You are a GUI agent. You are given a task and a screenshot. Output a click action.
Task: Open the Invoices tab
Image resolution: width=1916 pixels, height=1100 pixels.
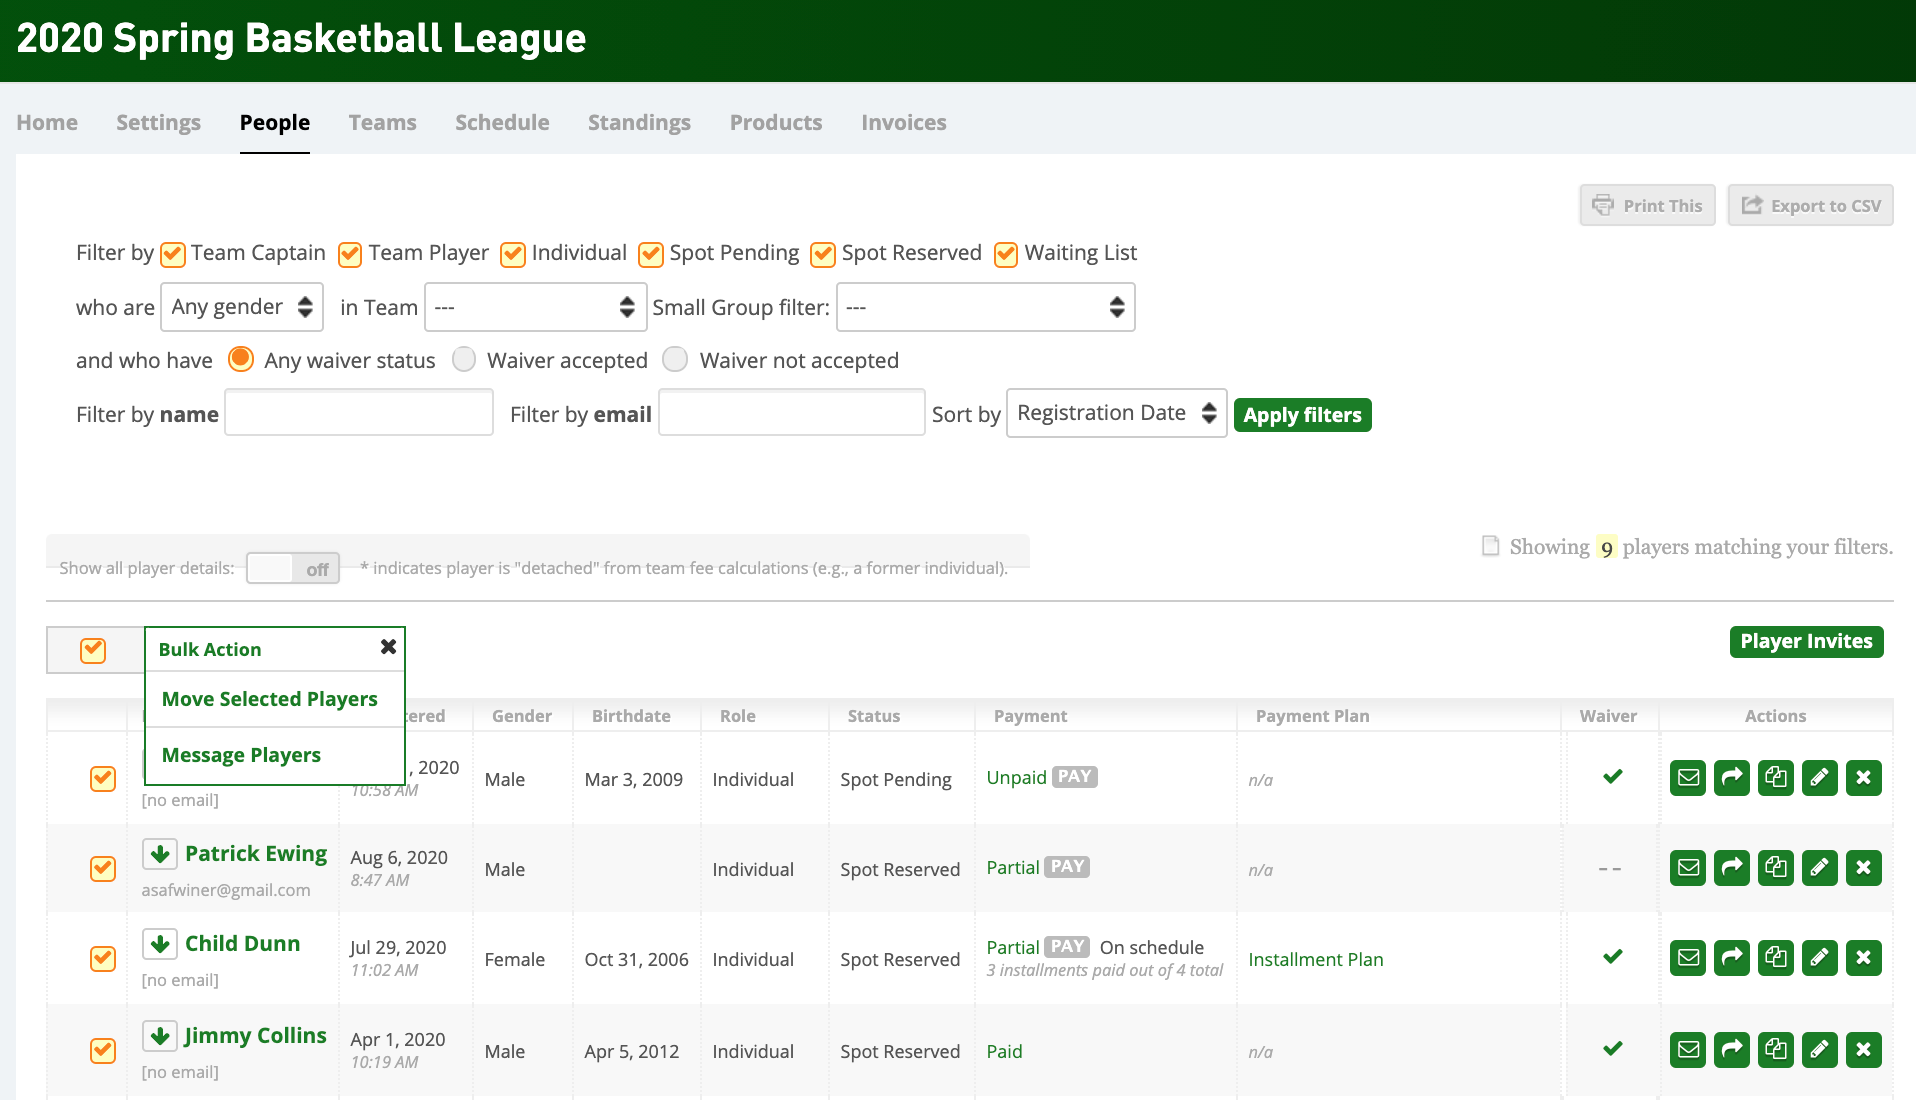[x=904, y=122]
